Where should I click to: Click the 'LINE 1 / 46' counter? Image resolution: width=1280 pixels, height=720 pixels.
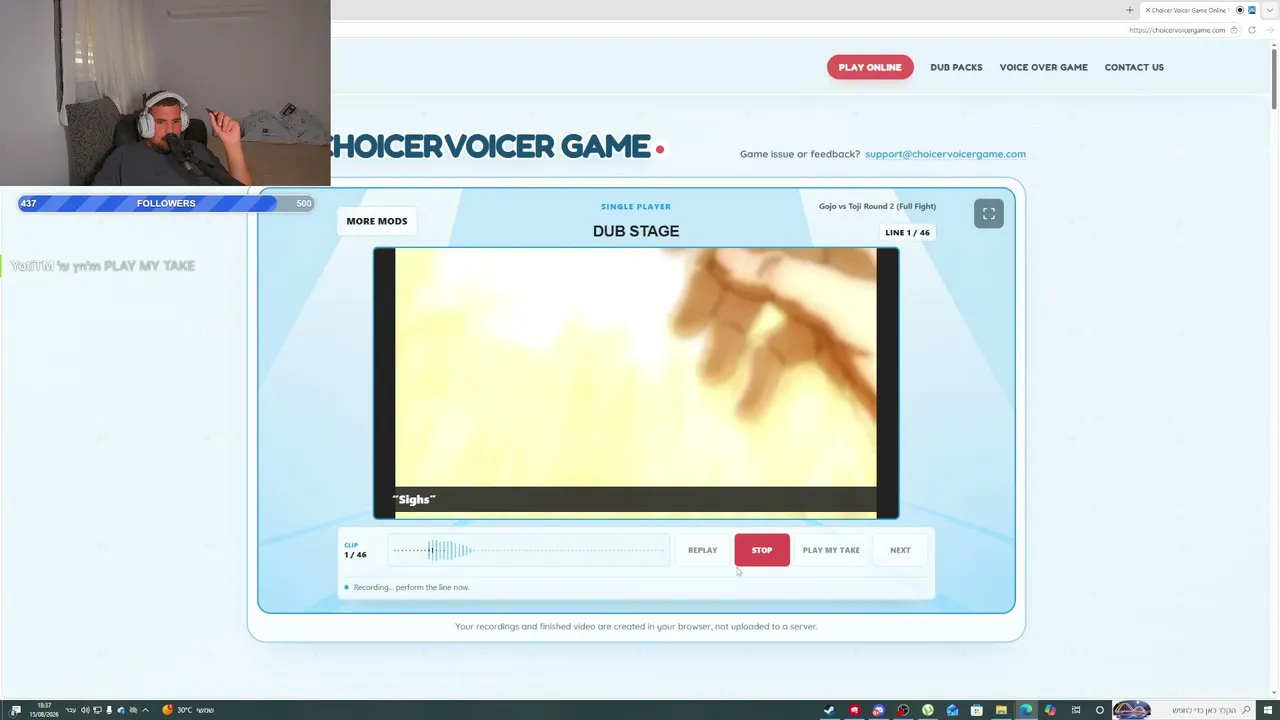(x=907, y=233)
